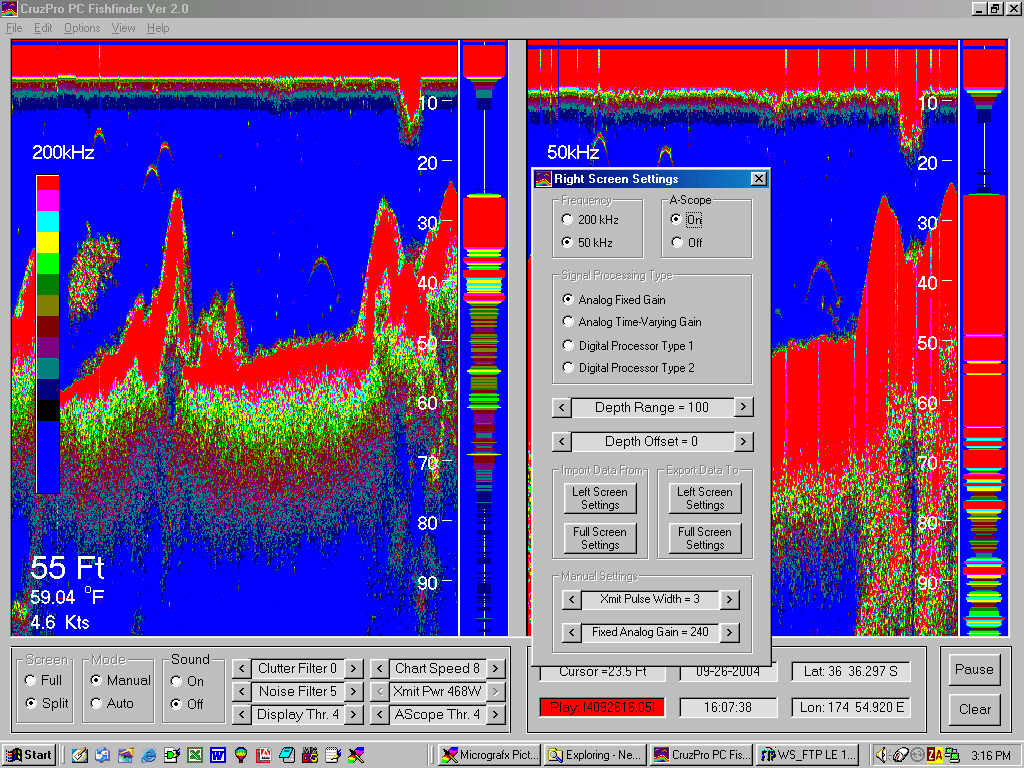Decrease Depth Offset with the left arrow

562,442
